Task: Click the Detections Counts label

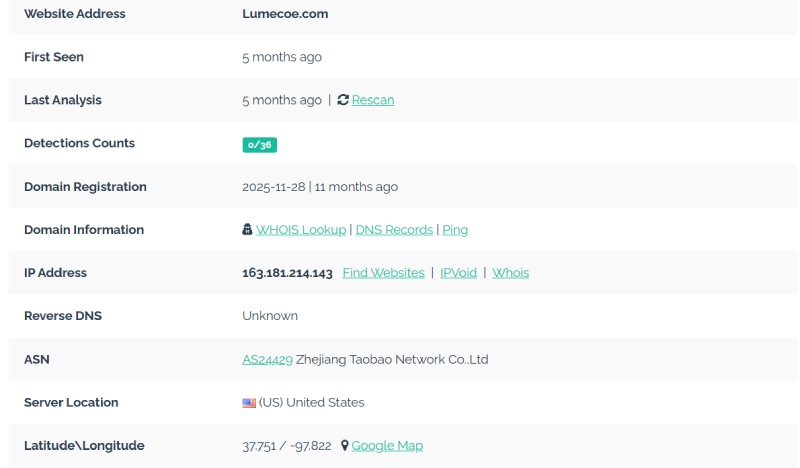Action: tap(80, 143)
